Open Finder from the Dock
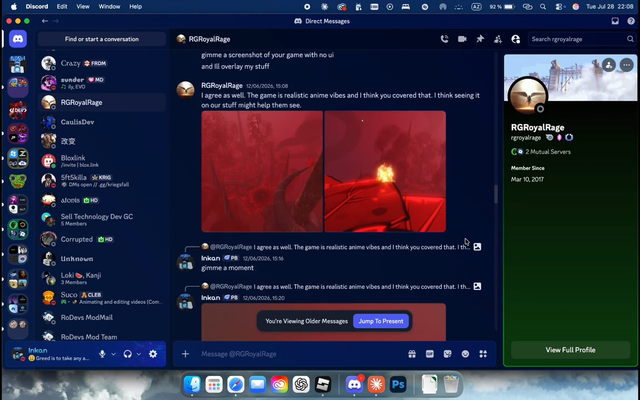 192,384
